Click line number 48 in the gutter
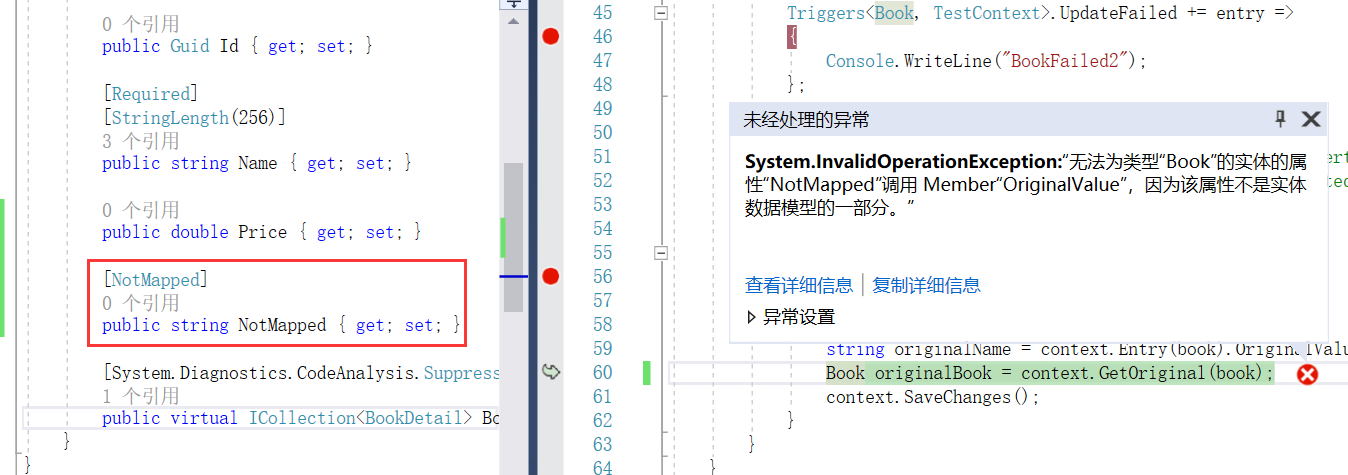This screenshot has width=1348, height=475. [602, 85]
